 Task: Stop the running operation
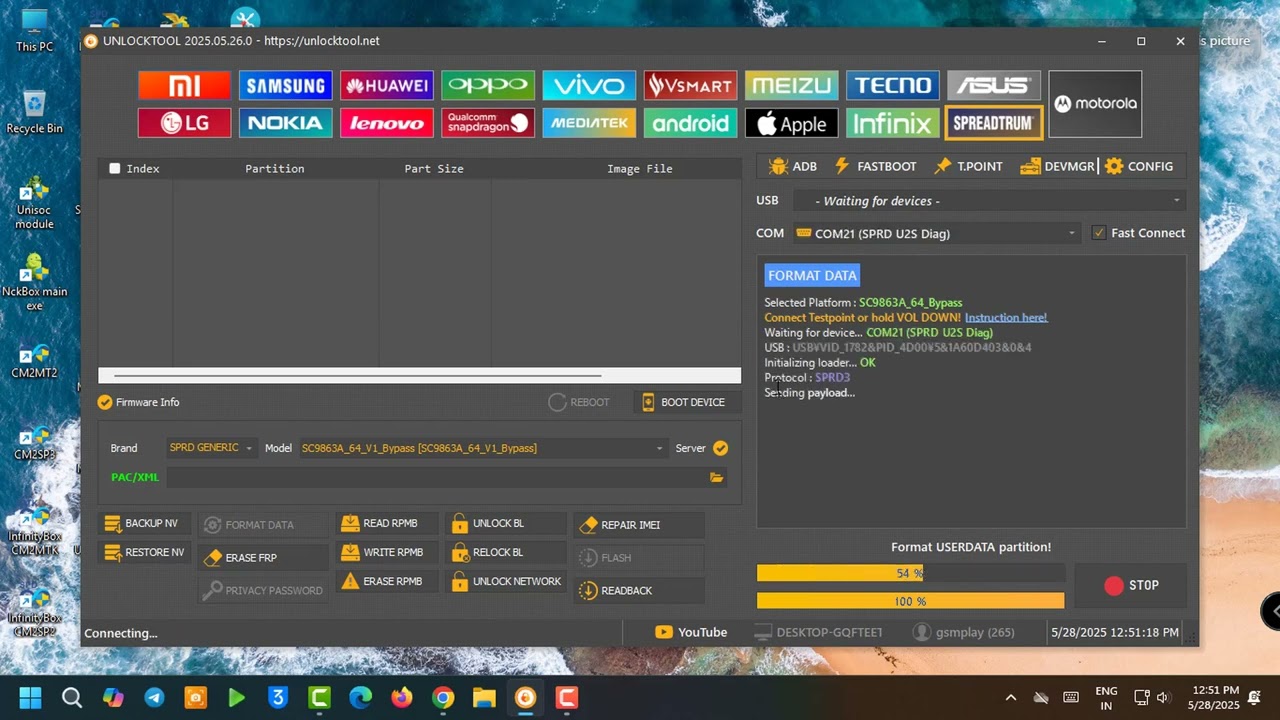pos(1131,586)
